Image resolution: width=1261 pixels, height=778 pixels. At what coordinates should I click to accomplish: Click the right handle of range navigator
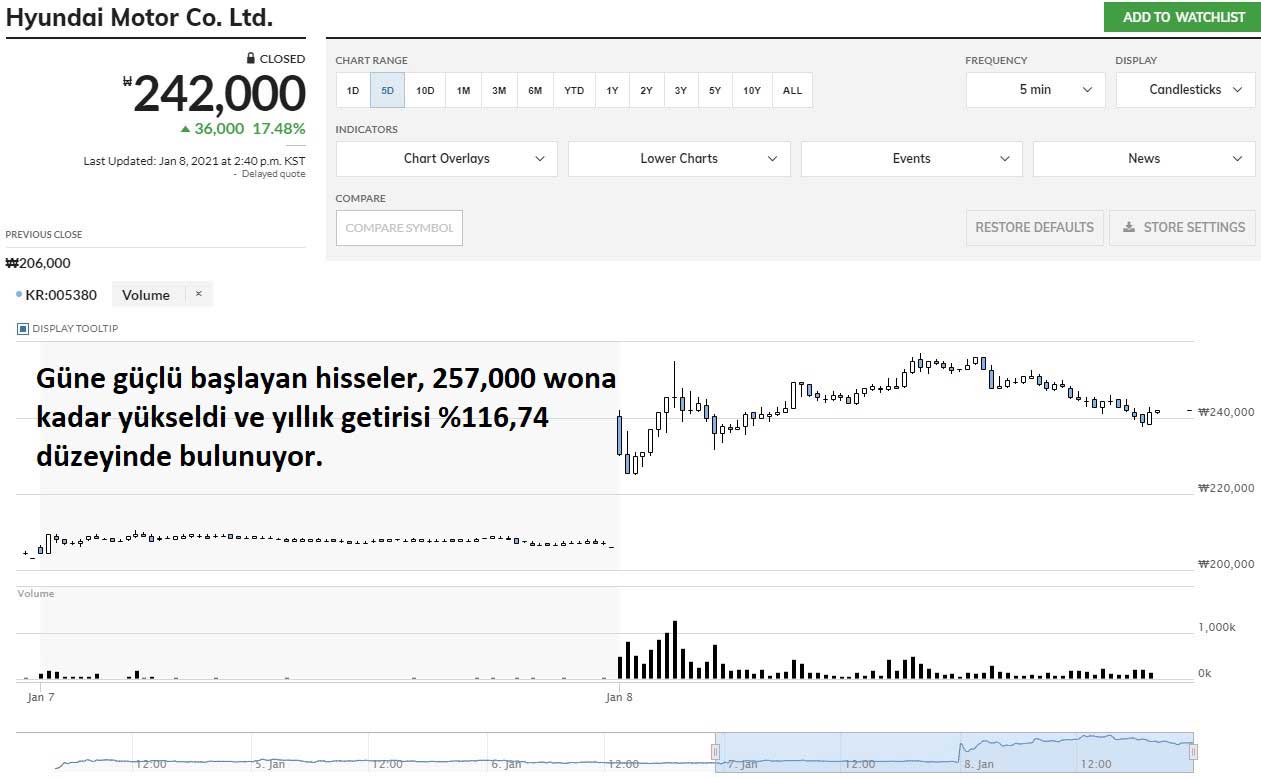[1193, 751]
